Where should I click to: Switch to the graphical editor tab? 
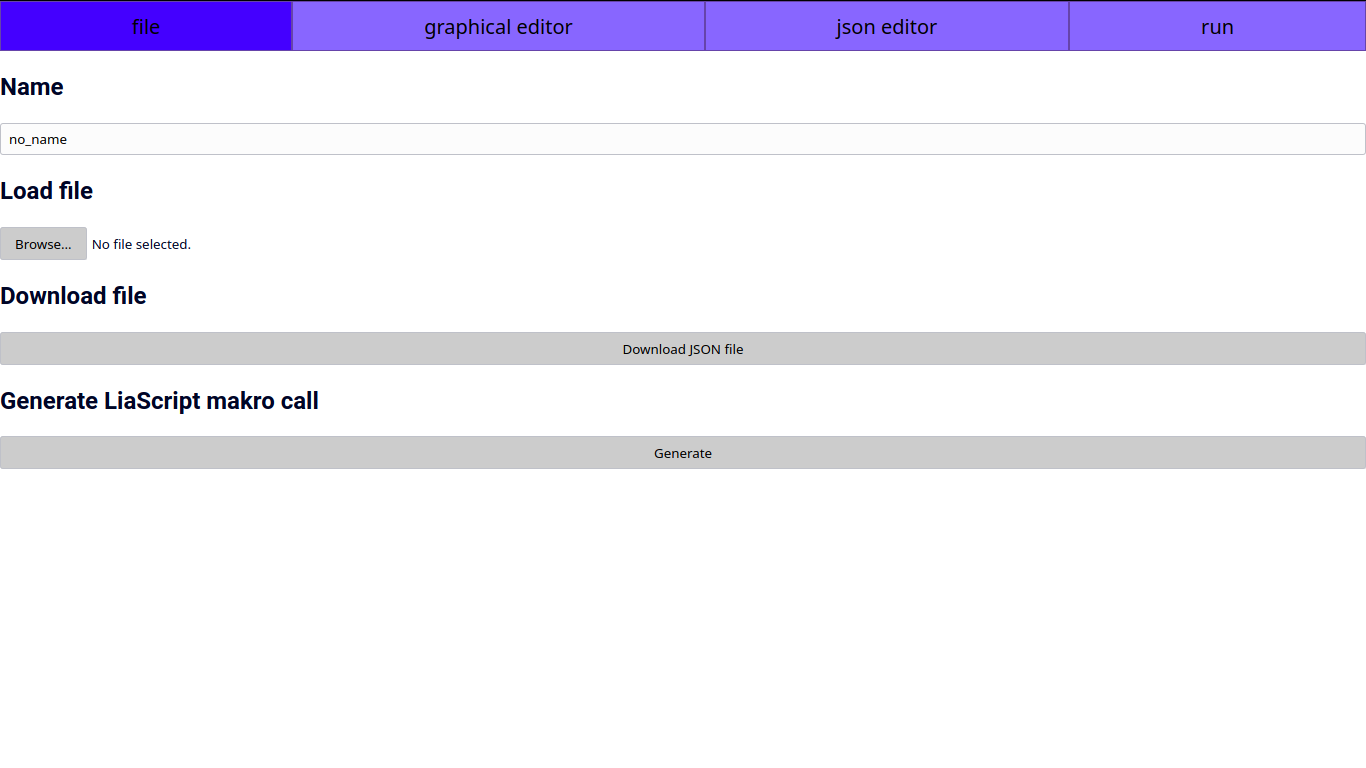(x=498, y=27)
